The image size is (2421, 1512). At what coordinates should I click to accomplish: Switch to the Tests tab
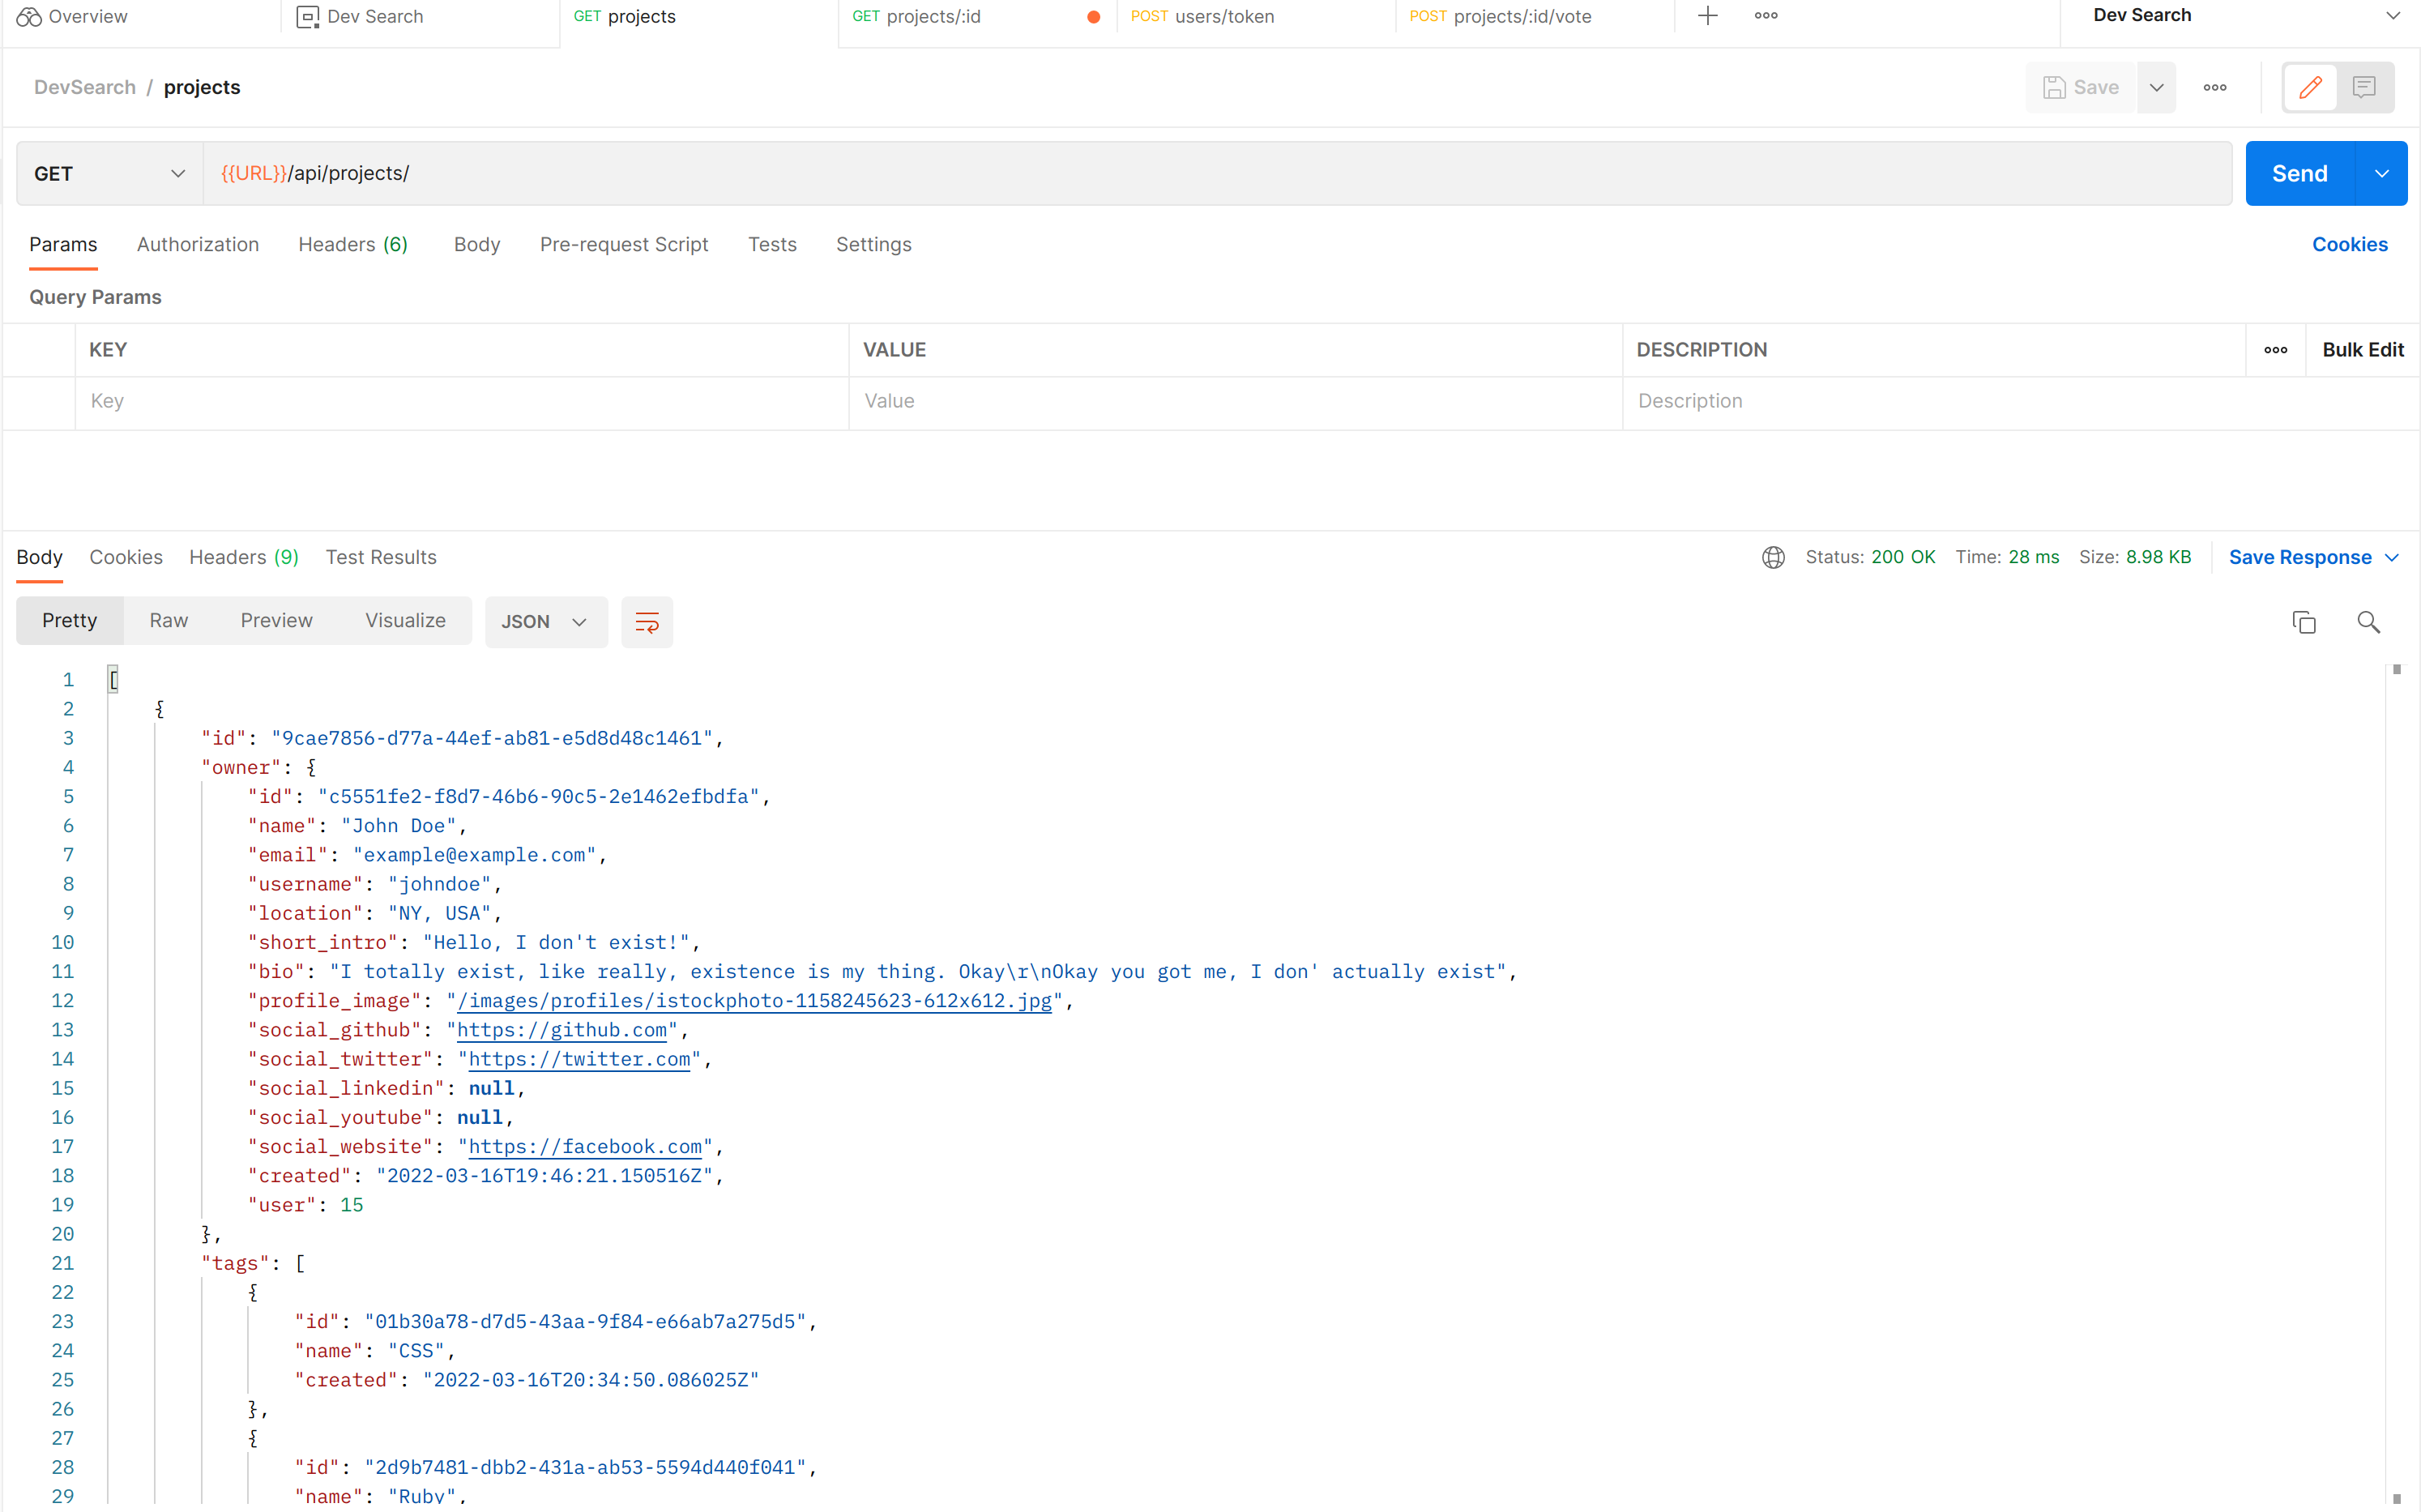(x=772, y=244)
